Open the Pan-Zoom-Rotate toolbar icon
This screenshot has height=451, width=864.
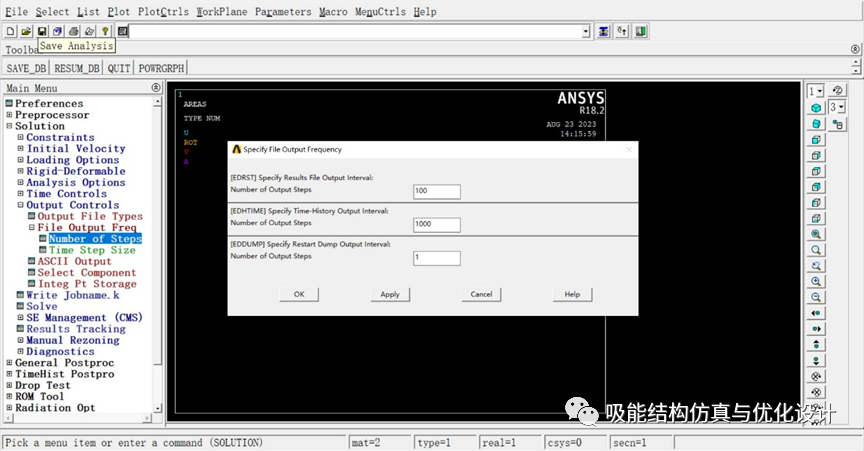click(57, 31)
